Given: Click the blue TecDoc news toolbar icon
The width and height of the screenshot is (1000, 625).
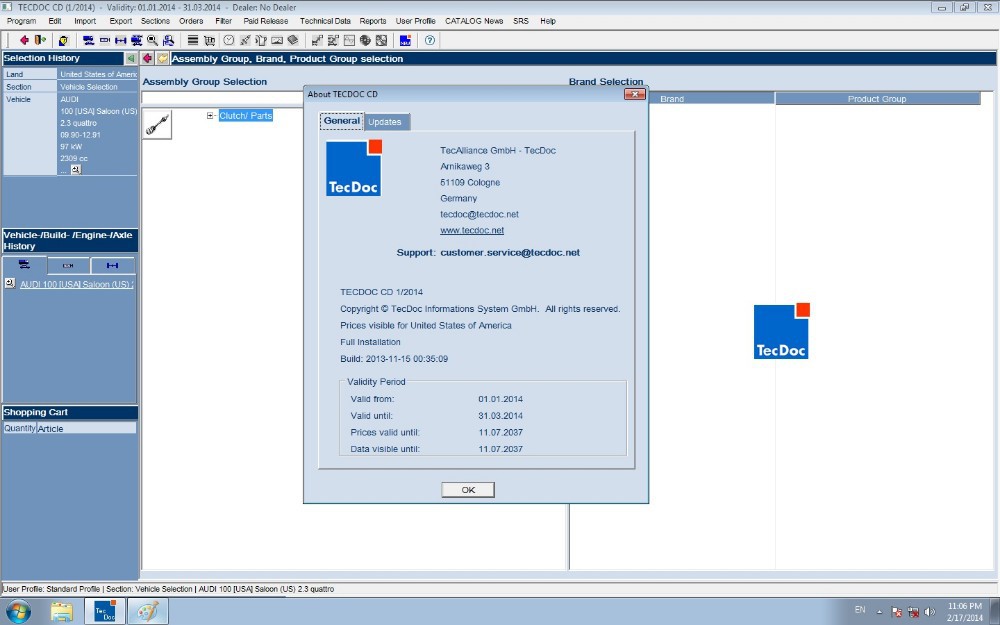Looking at the screenshot, I should [406, 40].
